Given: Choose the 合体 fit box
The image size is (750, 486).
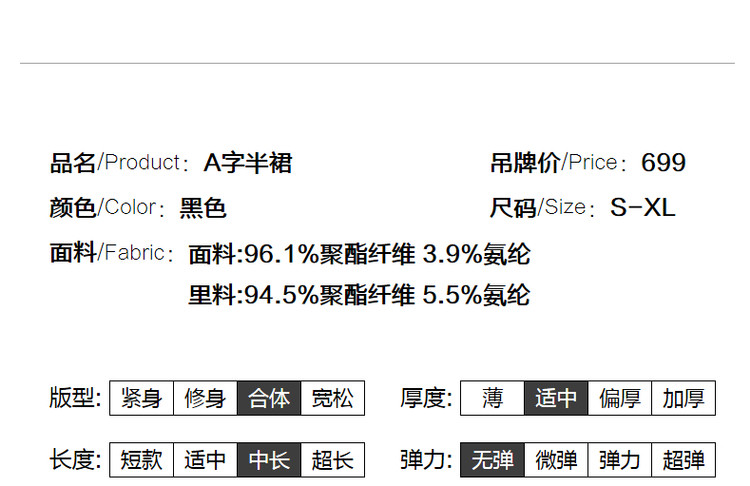Looking at the screenshot, I should click(269, 398).
